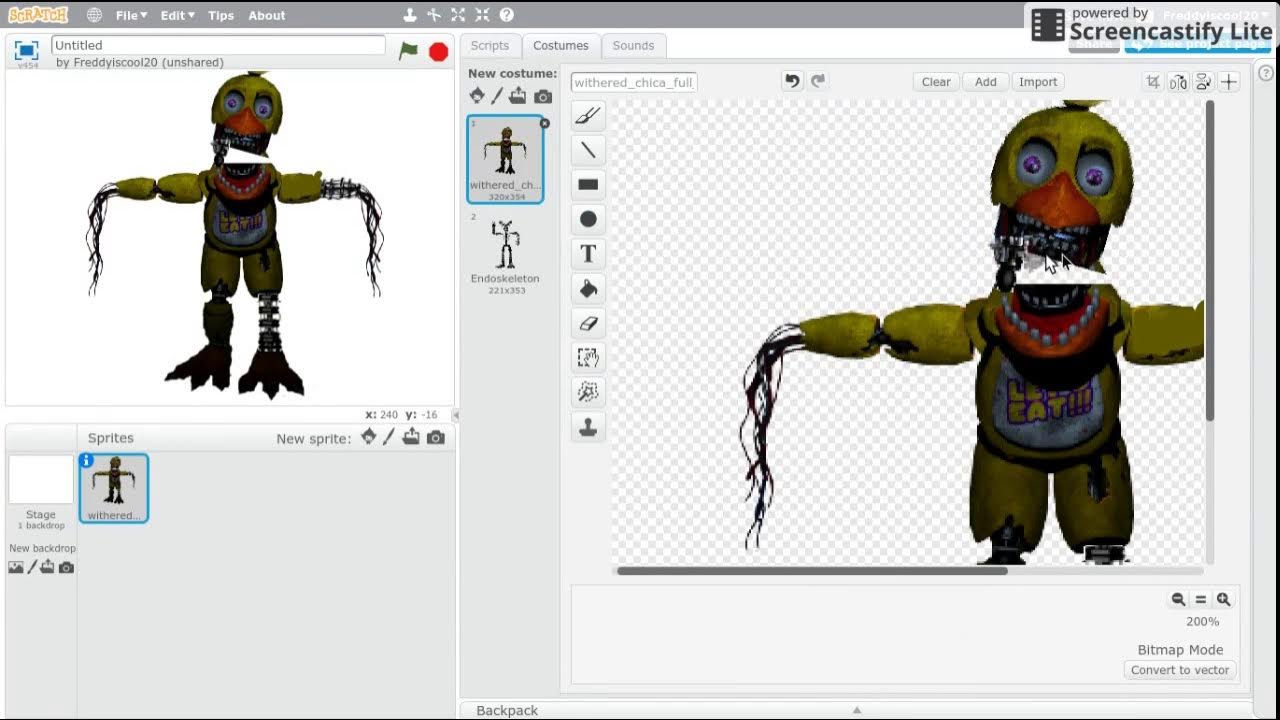Viewport: 1280px width, 720px height.
Task: Flip costume up-down
Action: (1204, 82)
